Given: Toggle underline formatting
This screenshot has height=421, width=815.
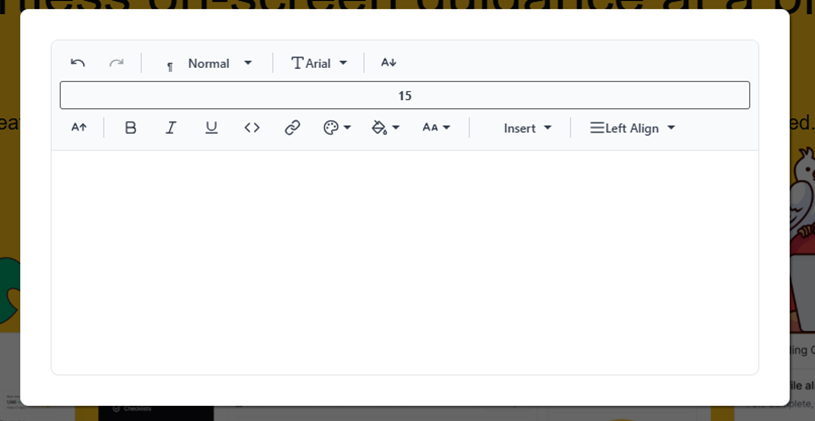Looking at the screenshot, I should (212, 128).
